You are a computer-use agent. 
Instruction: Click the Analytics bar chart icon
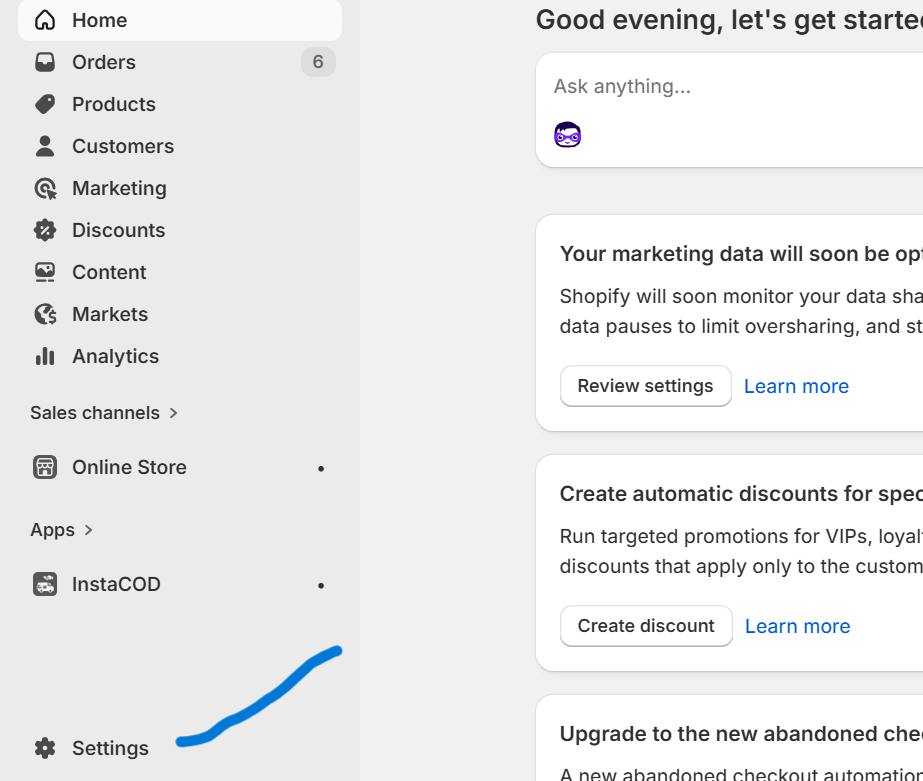[45, 356]
